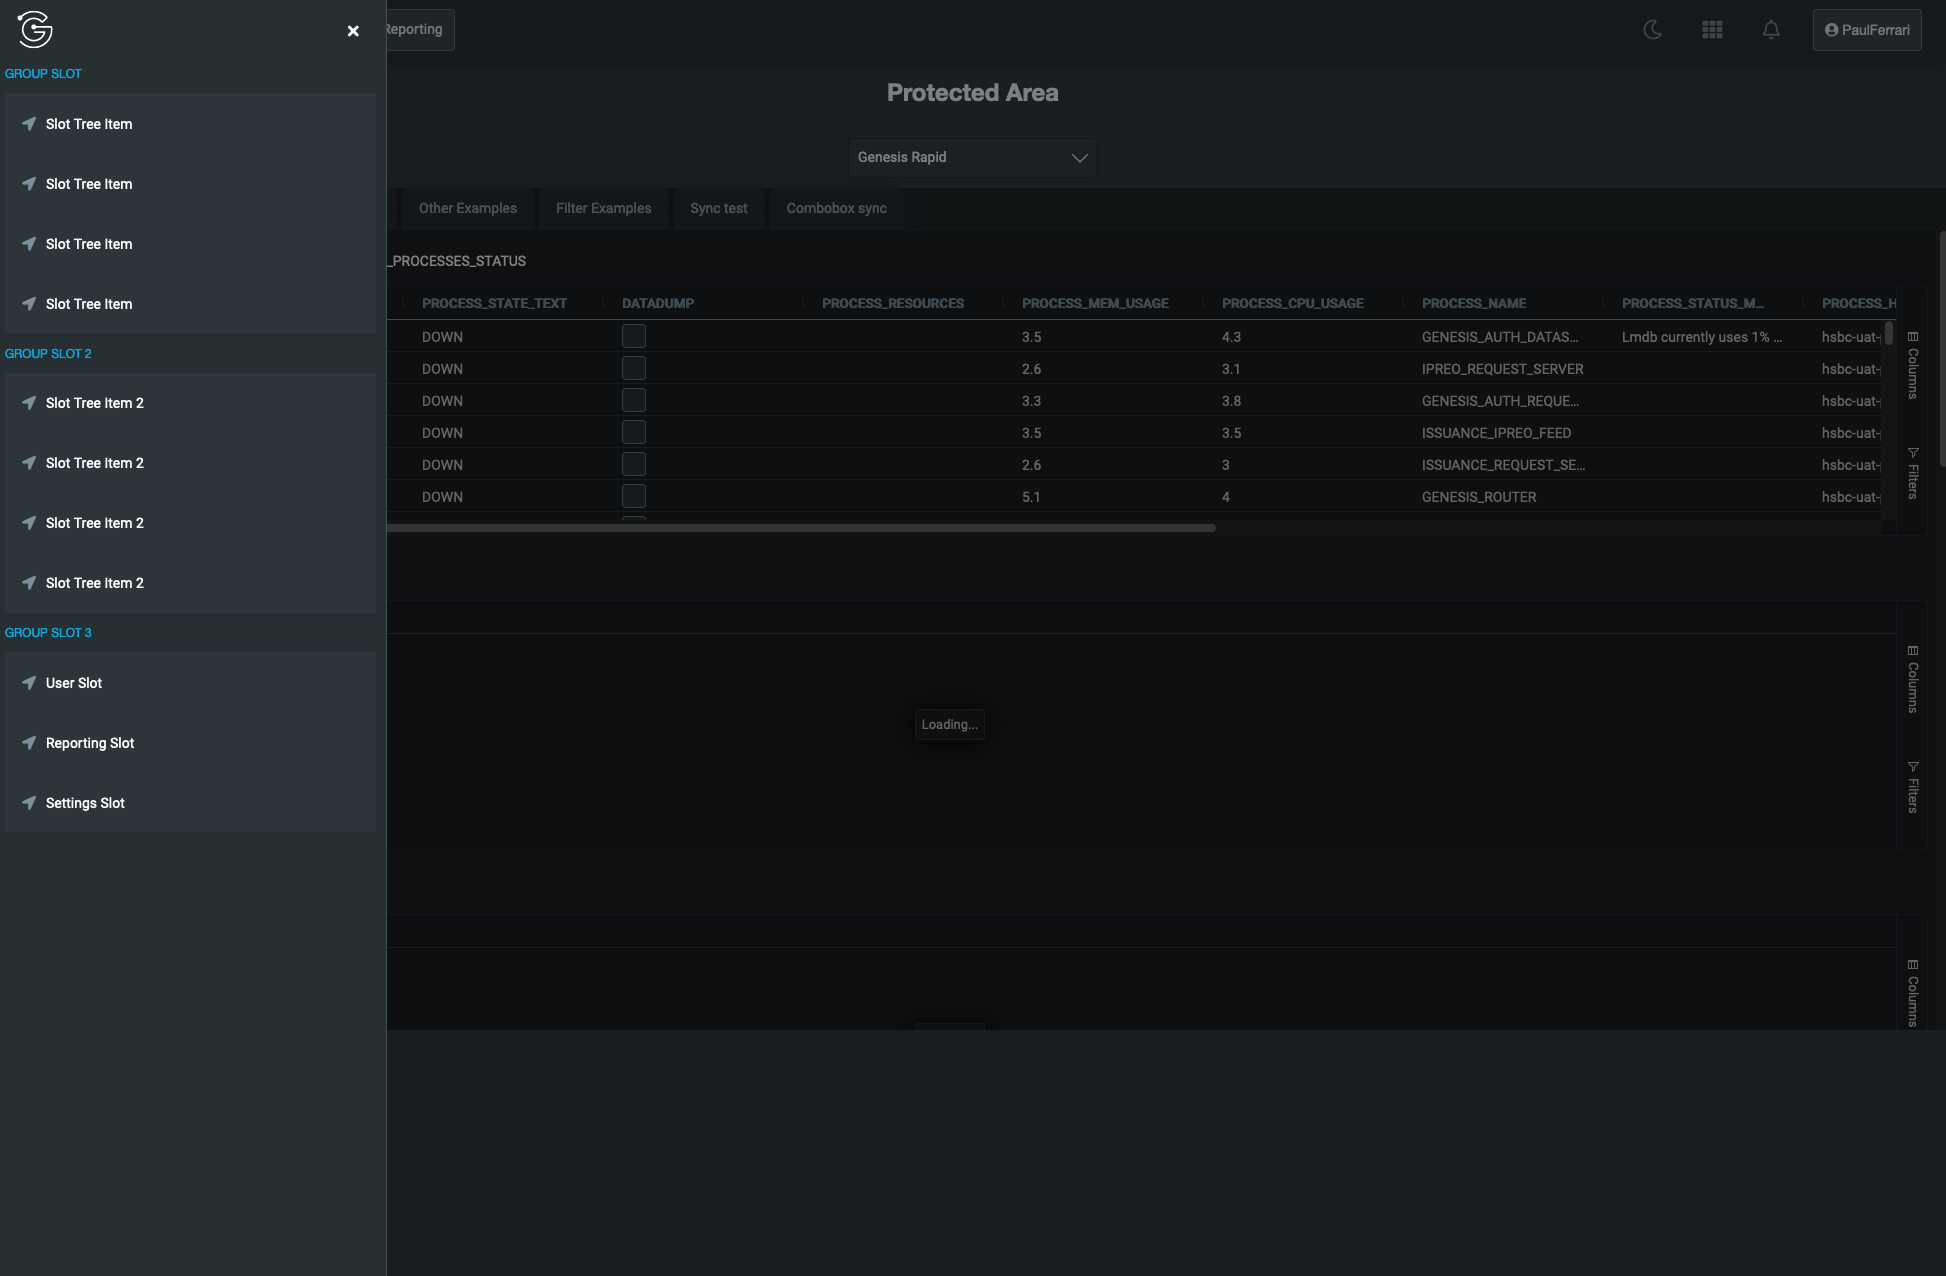
Task: Toggle DATADUMP checkbox for GENESIS_AUTH_REQUE row
Action: [x=634, y=400]
